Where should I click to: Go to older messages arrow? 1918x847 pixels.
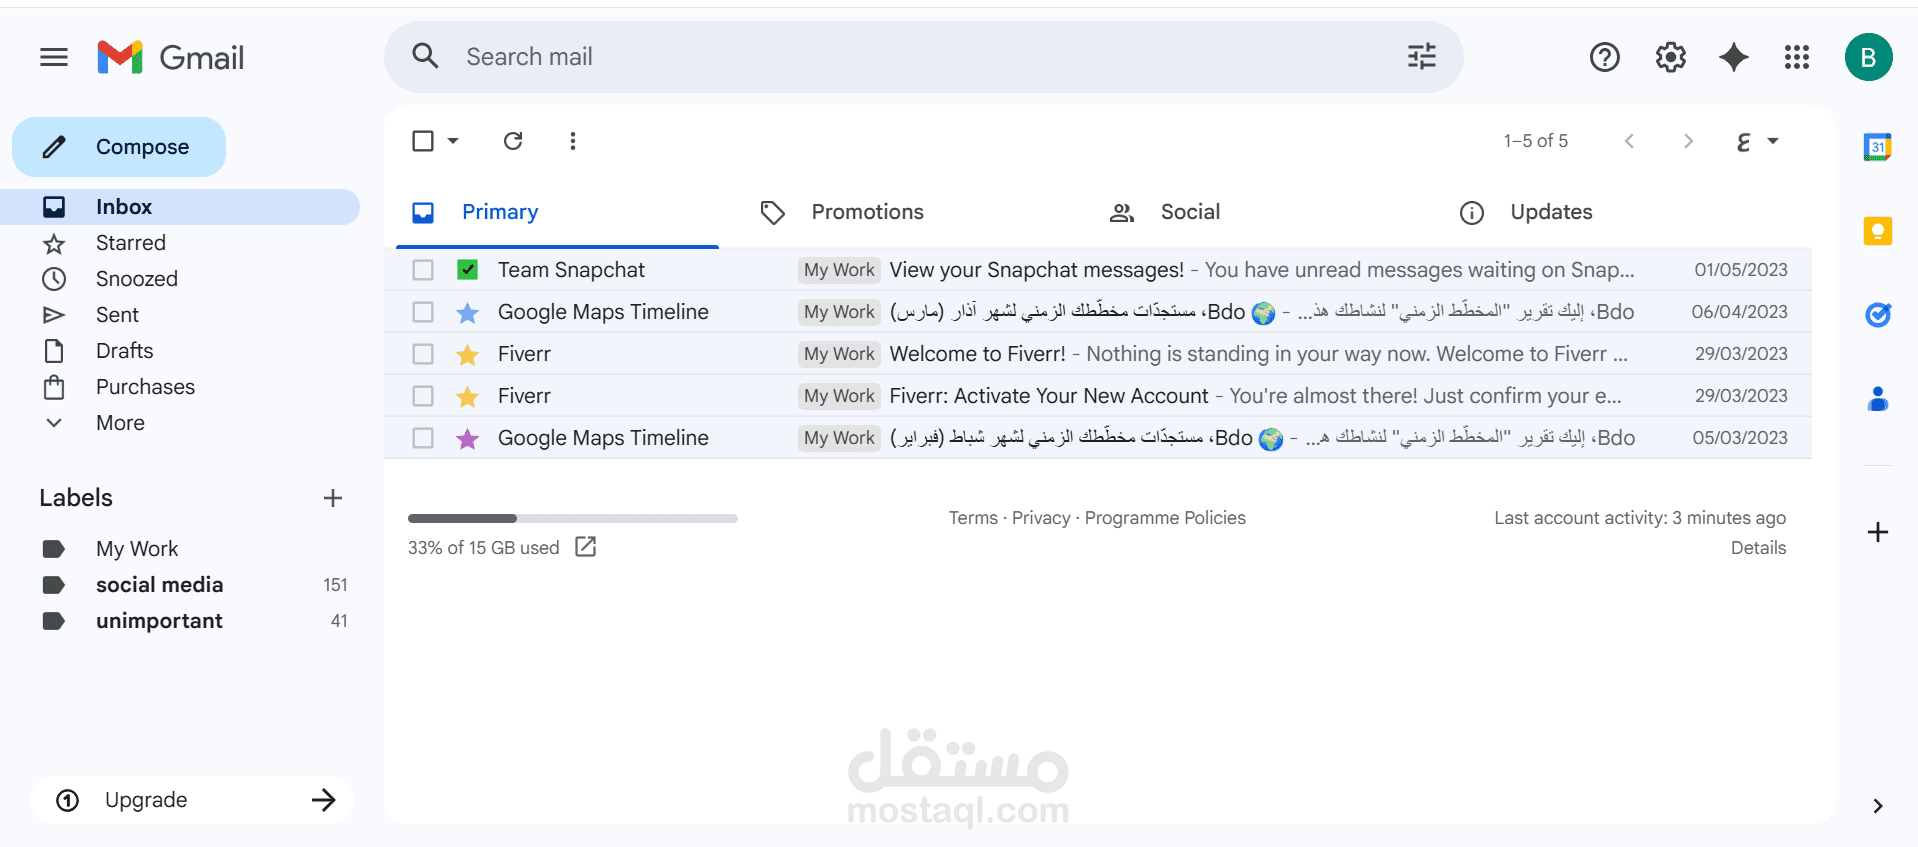pos(1688,141)
